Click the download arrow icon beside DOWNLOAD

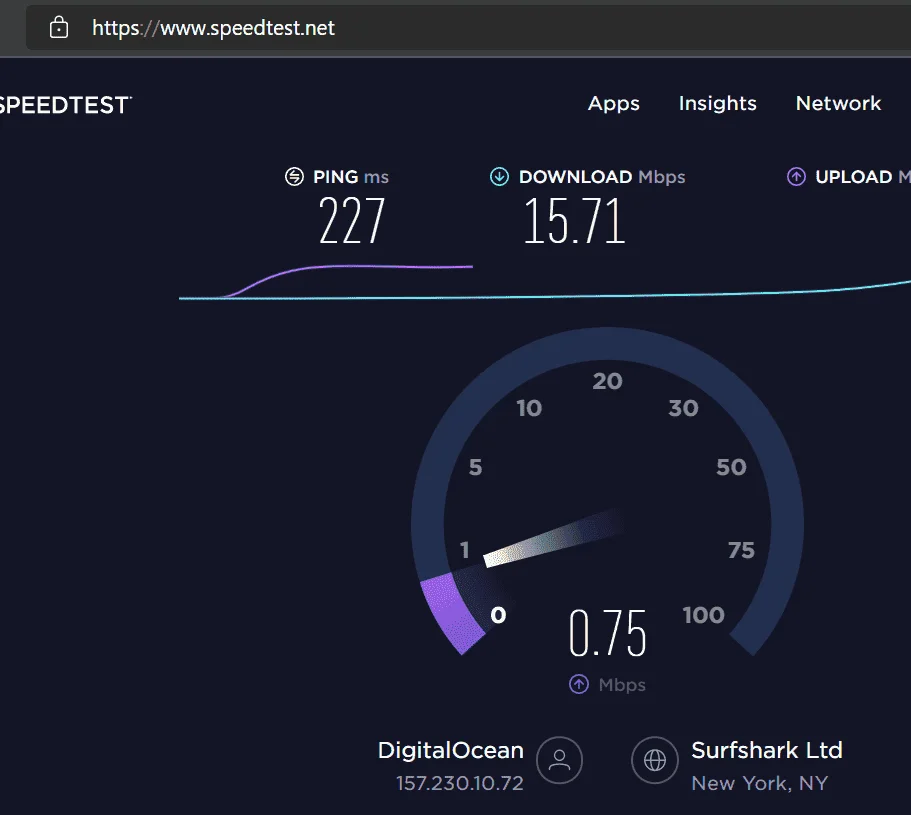pos(499,177)
